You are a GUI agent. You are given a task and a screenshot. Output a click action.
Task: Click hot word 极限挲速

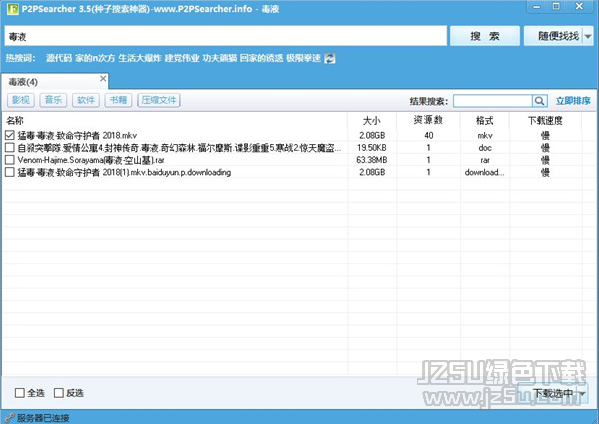(303, 58)
